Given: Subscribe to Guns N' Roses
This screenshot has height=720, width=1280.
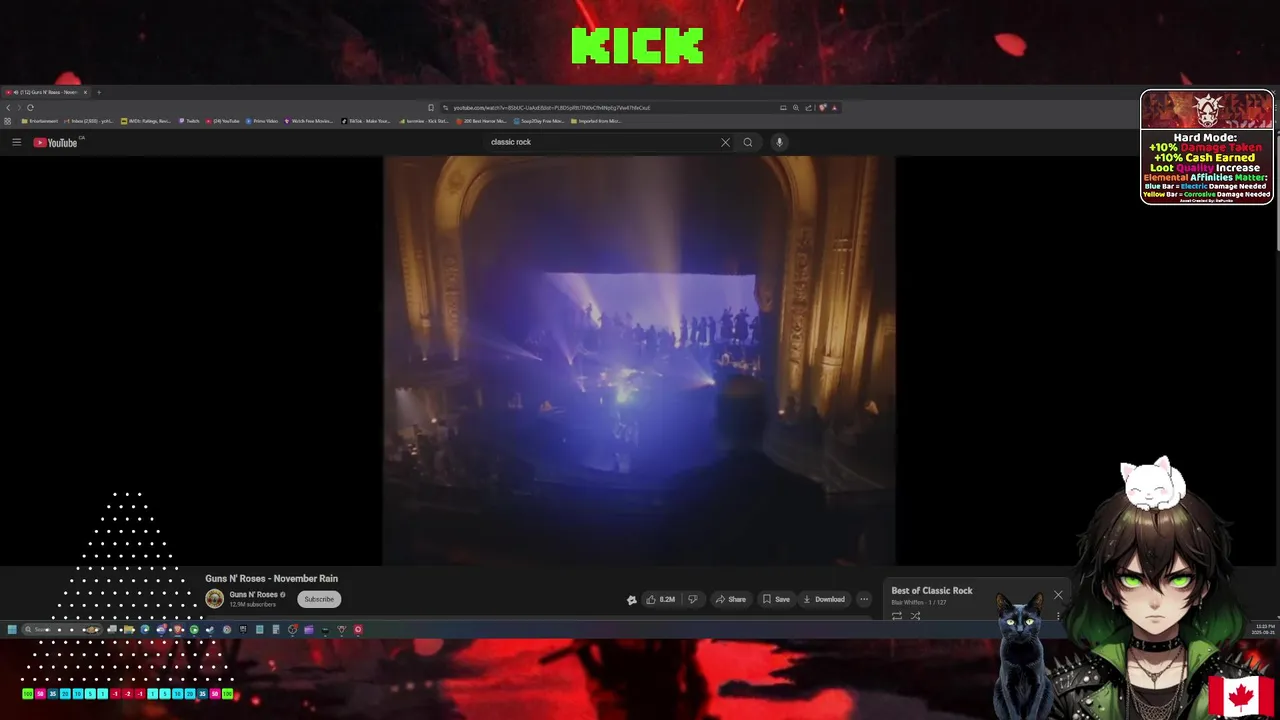Looking at the screenshot, I should coord(319,599).
